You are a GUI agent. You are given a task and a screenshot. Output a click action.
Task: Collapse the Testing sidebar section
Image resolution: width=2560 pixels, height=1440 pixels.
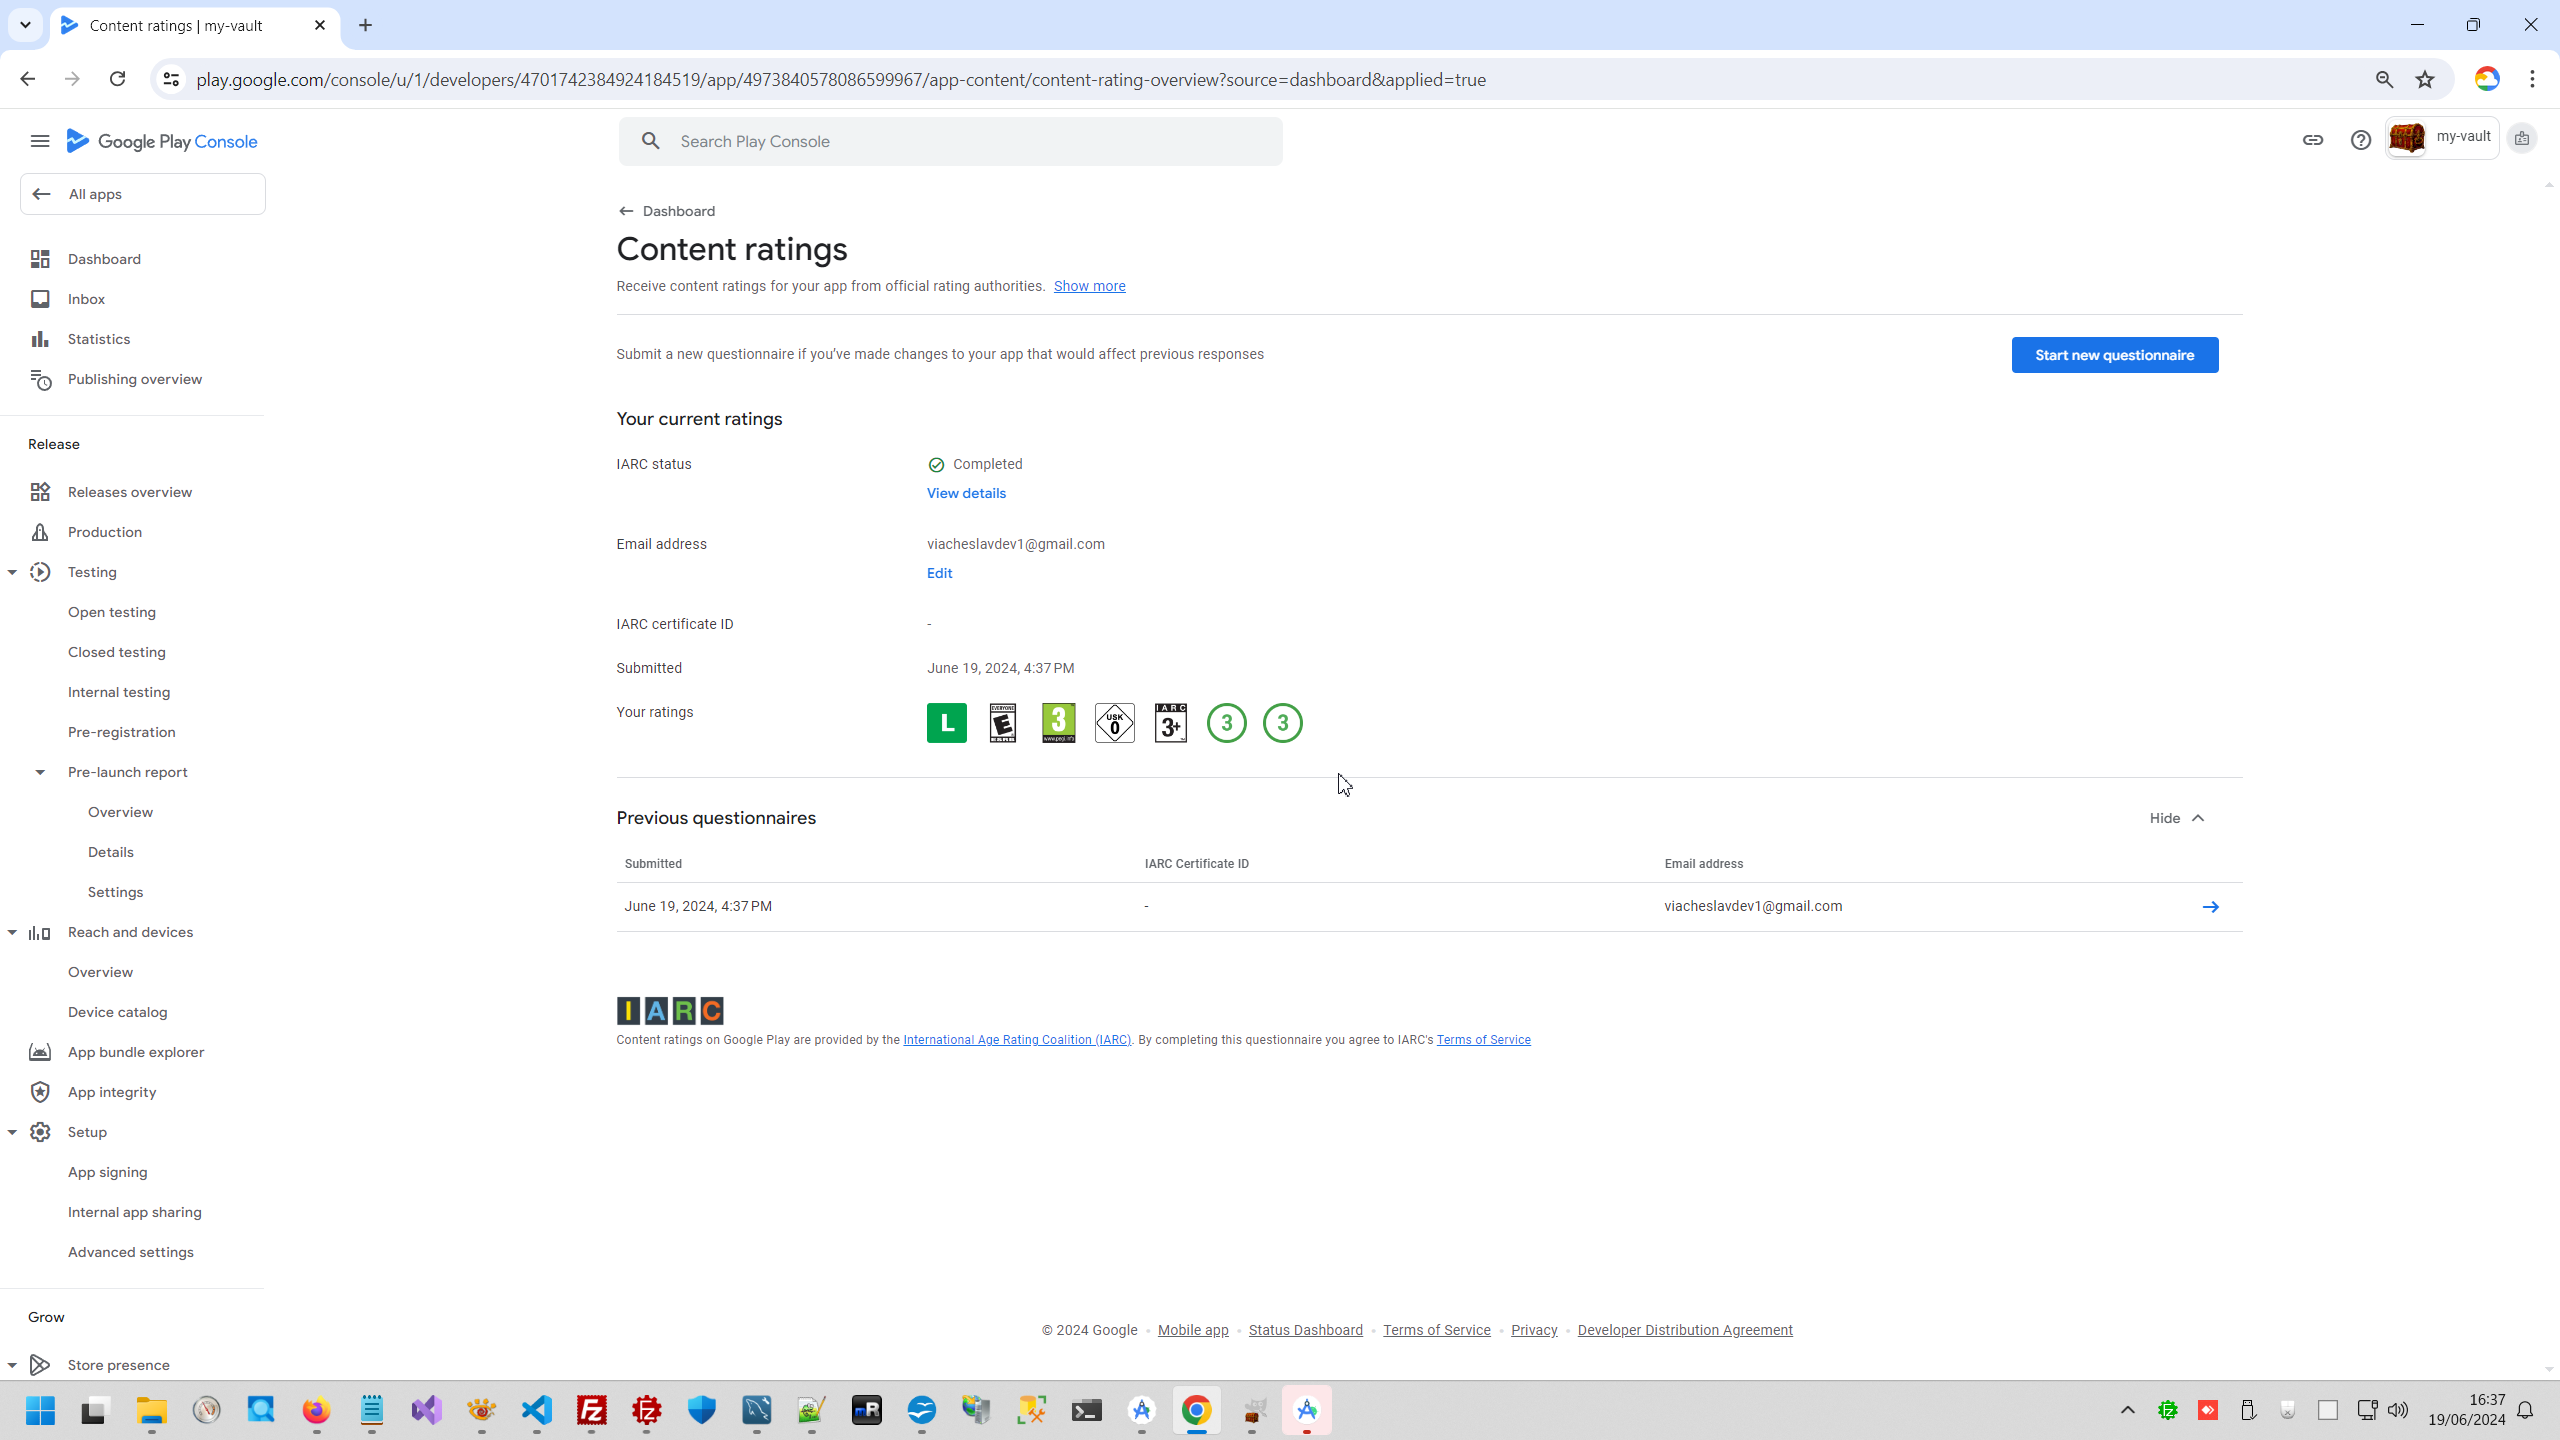point(13,572)
